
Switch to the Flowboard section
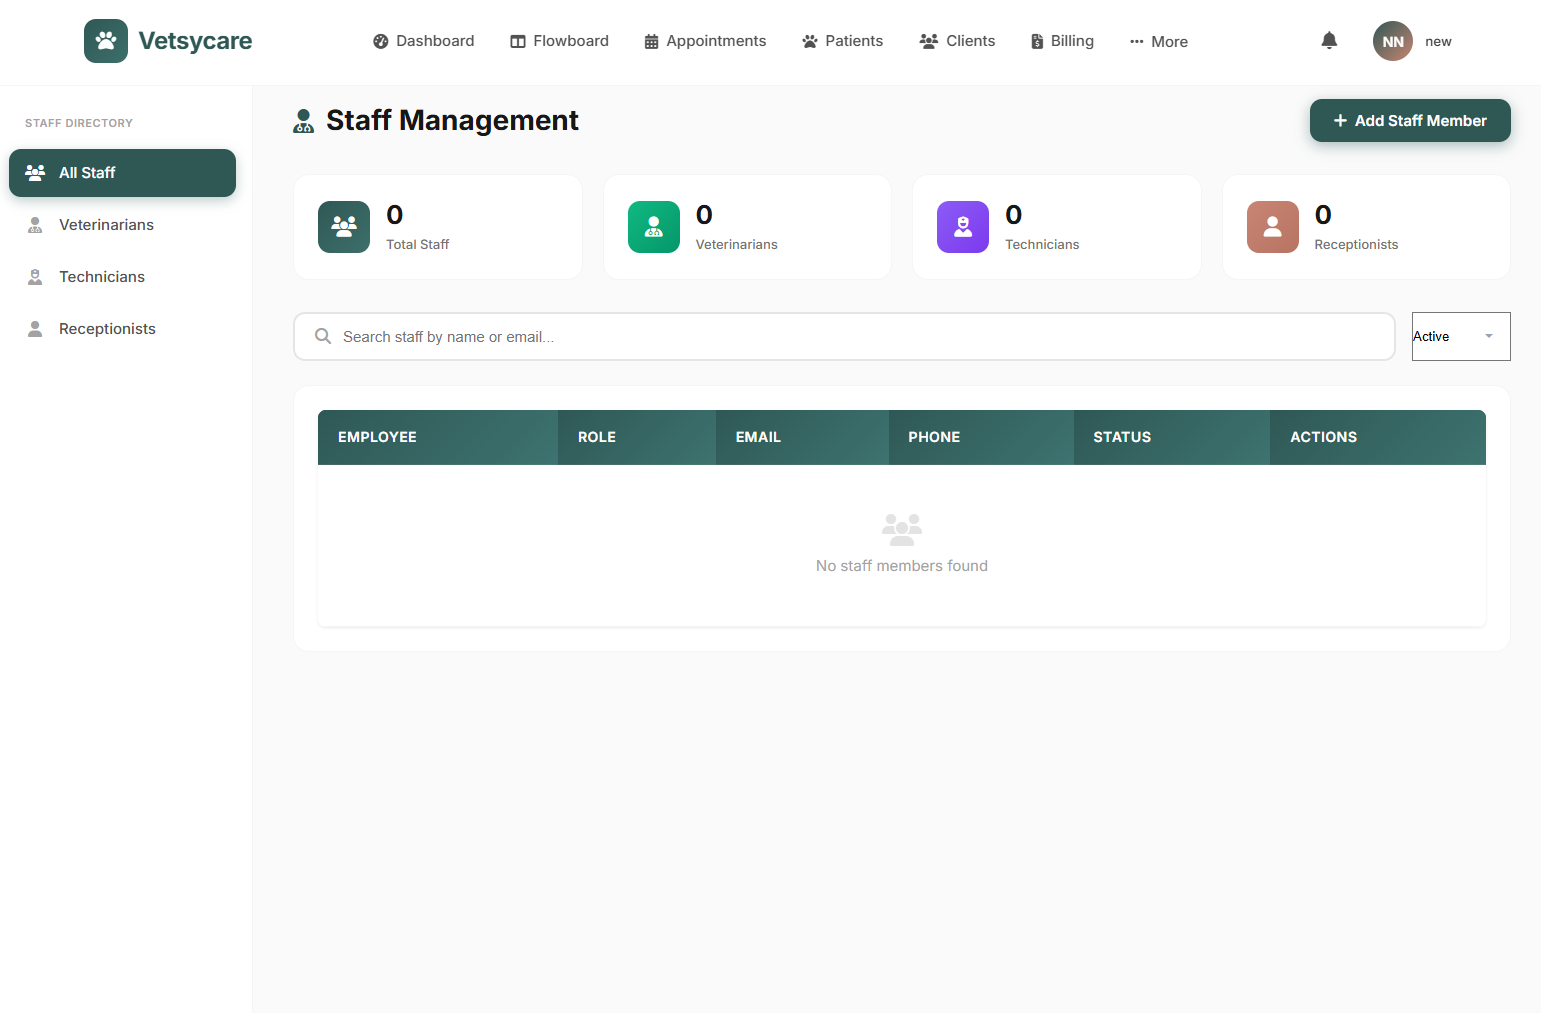point(559,41)
